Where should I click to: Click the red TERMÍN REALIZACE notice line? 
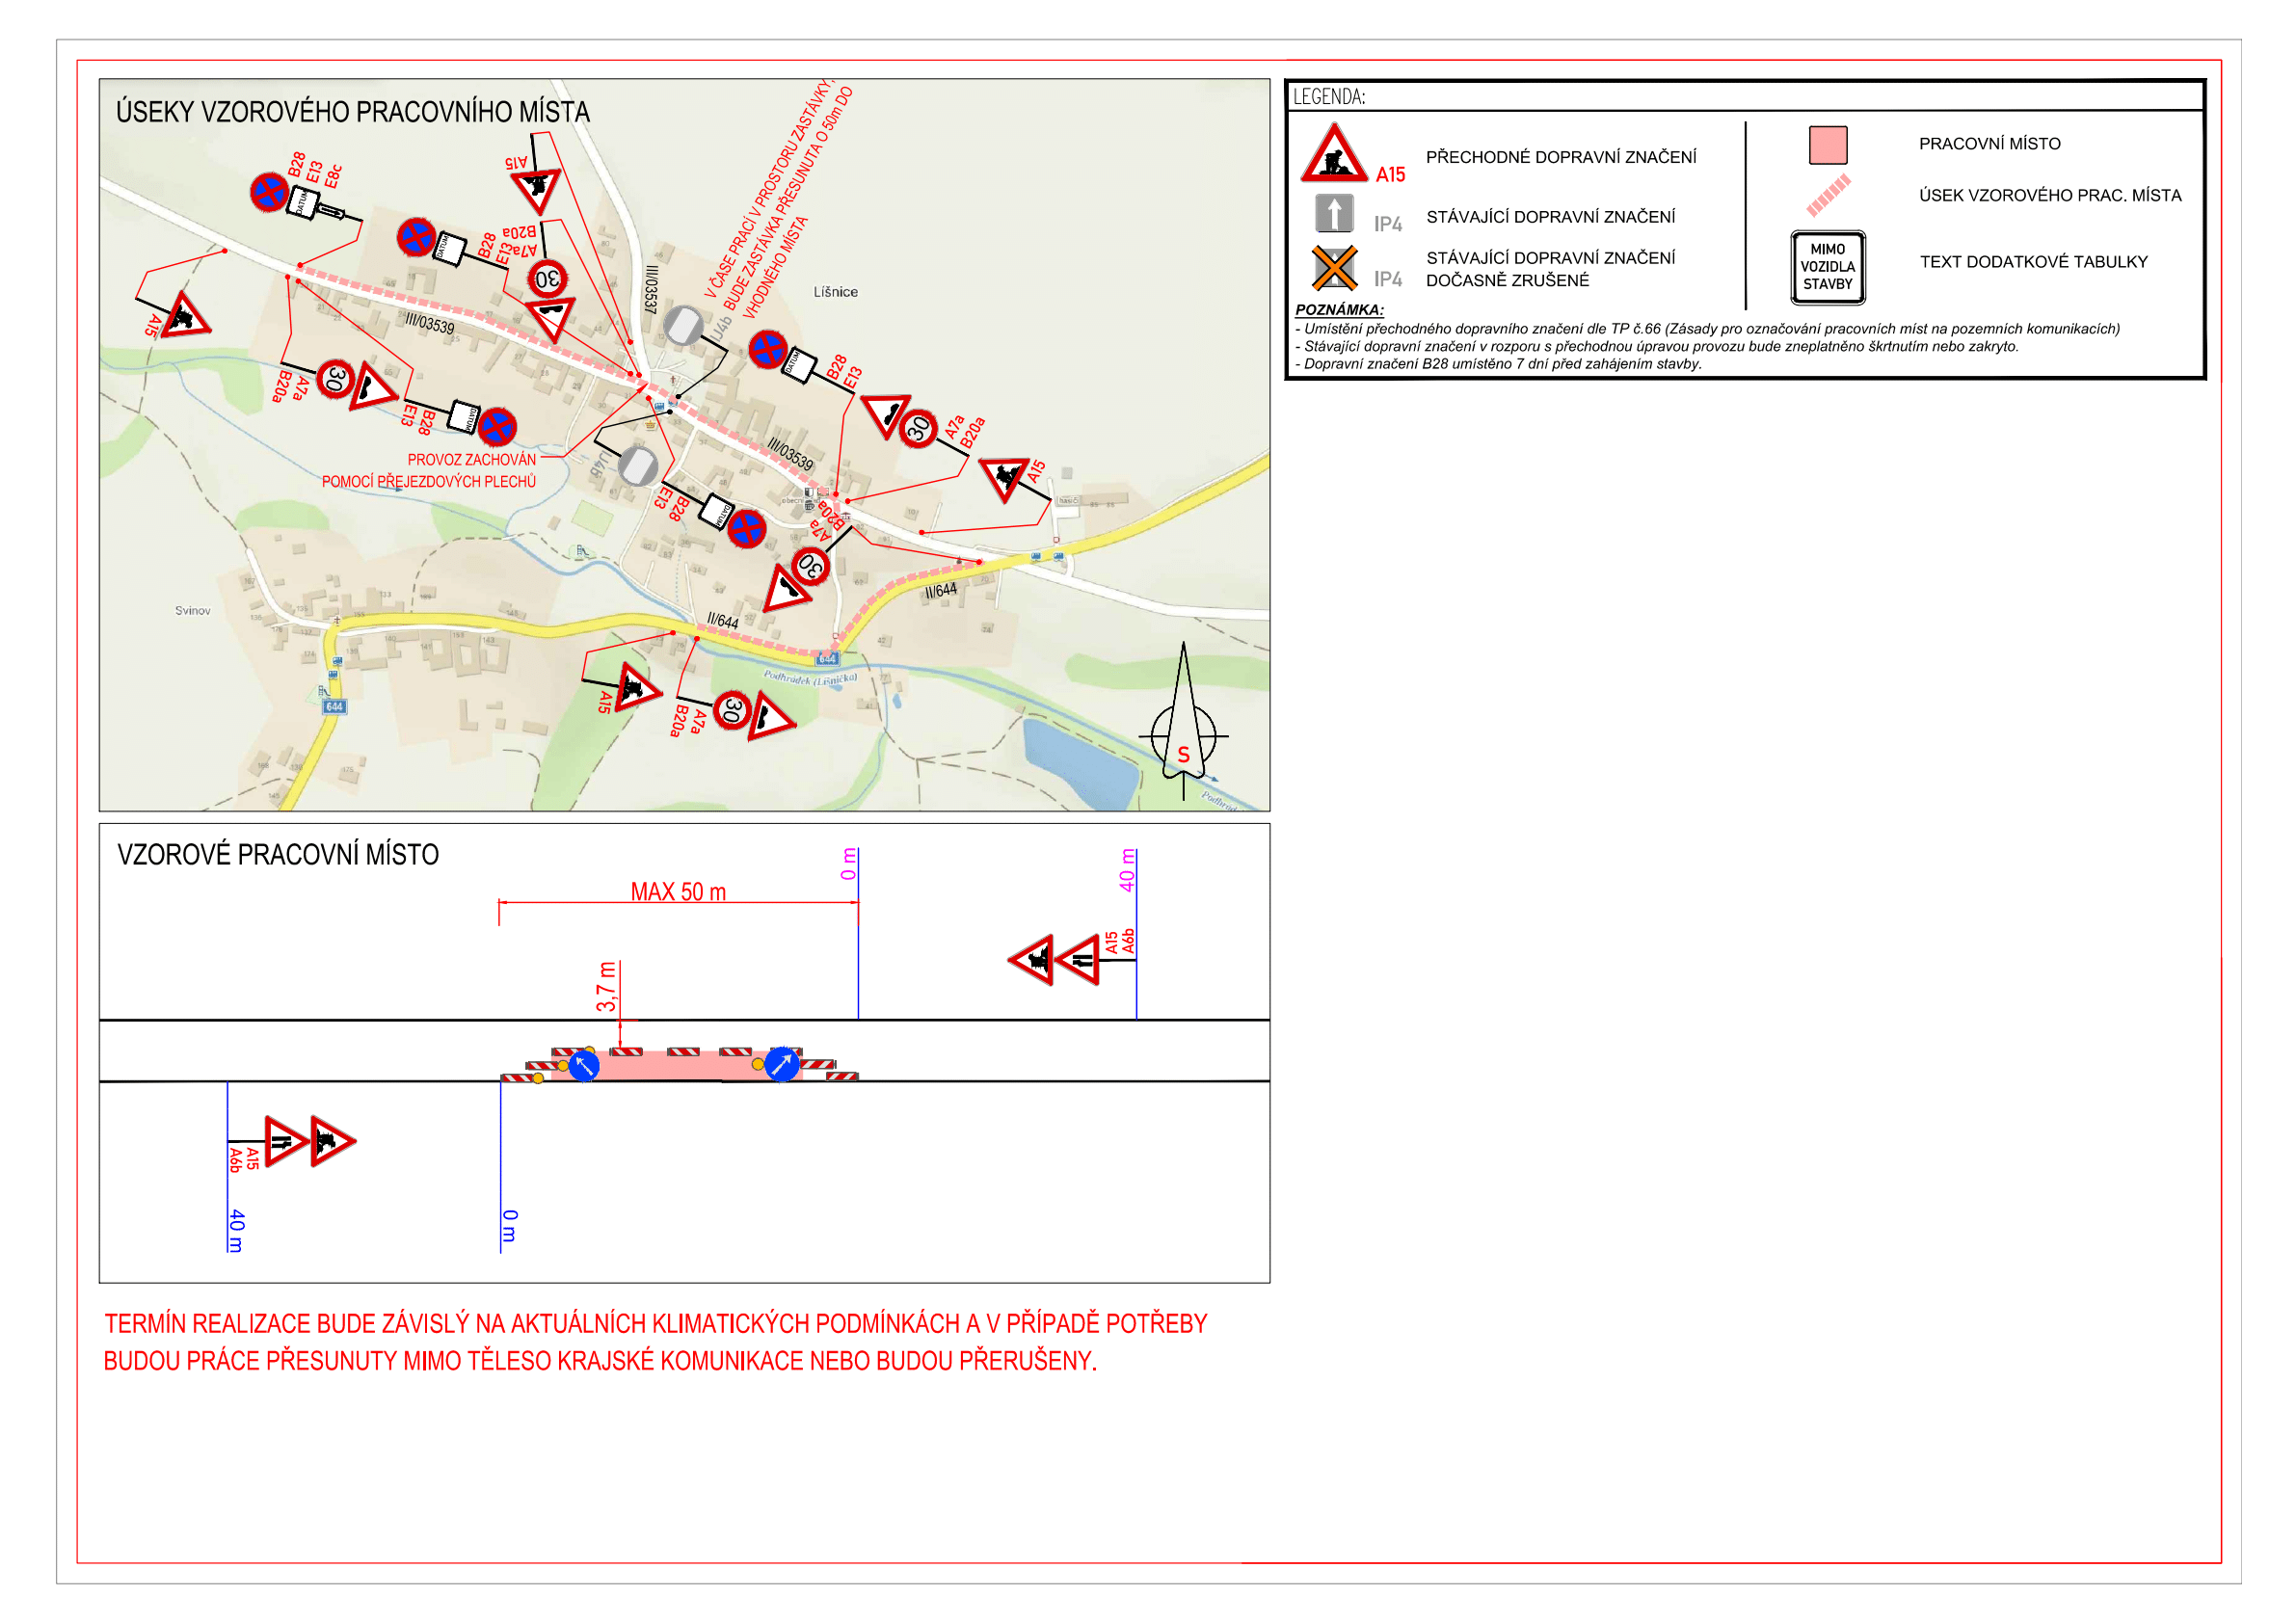(655, 1323)
